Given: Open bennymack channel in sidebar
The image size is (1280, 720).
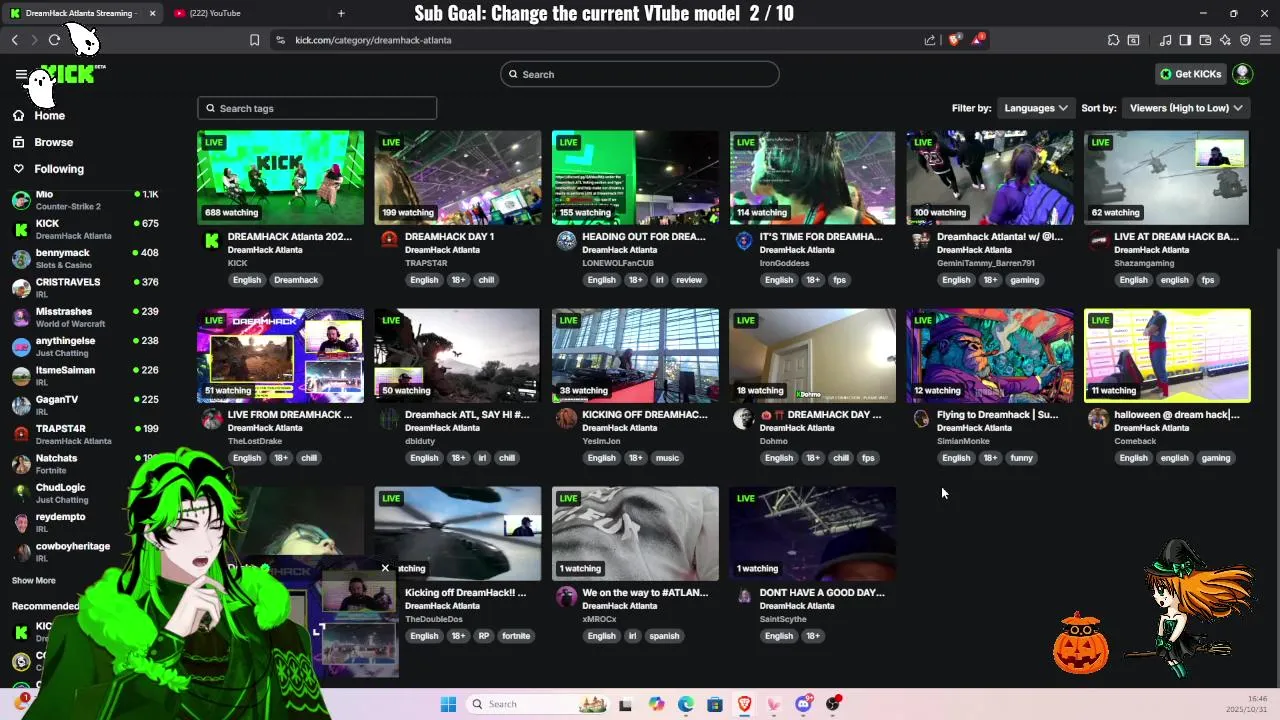Looking at the screenshot, I should [84, 259].
